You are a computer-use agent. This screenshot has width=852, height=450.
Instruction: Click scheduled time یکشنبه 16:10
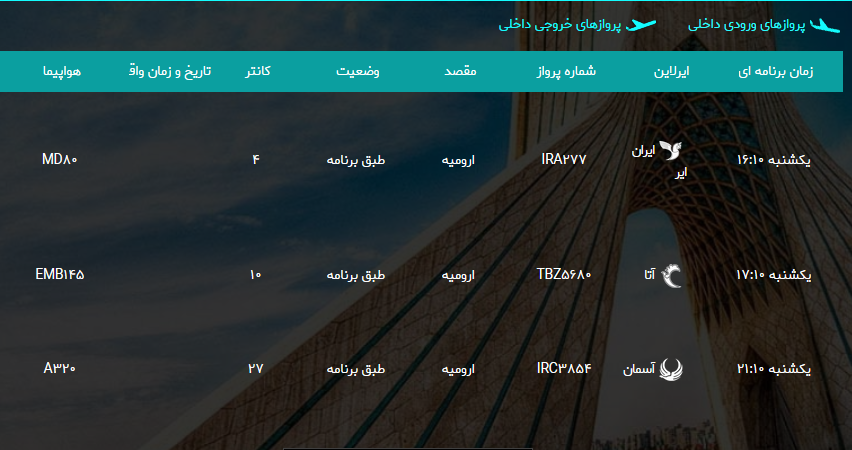click(774, 160)
